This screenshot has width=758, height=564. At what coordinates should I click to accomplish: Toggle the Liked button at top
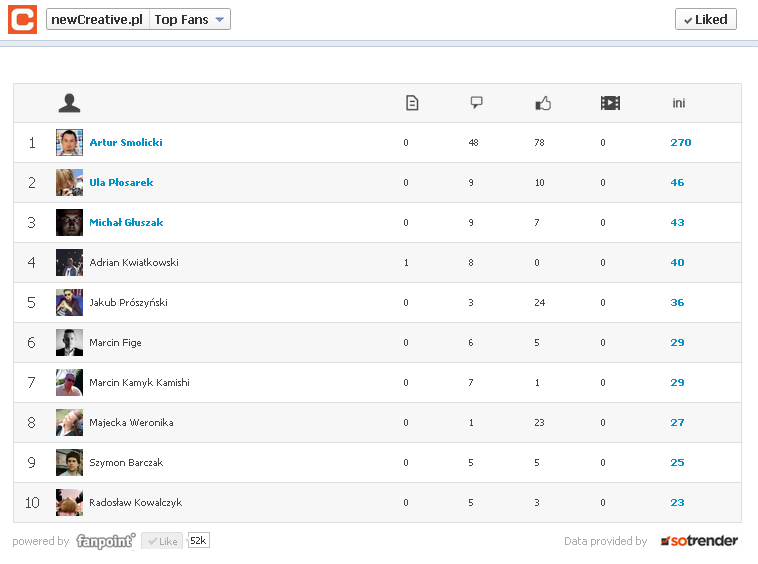(x=705, y=19)
